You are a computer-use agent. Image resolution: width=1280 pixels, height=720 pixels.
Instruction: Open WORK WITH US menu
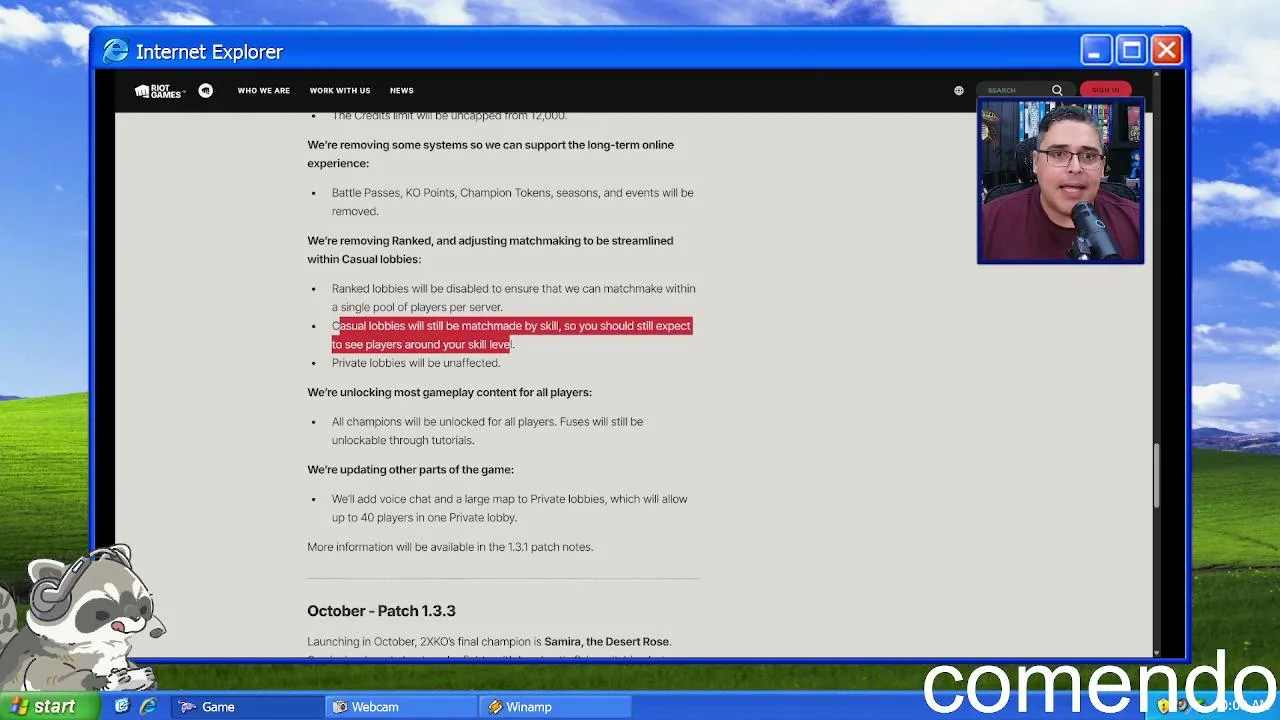340,91
